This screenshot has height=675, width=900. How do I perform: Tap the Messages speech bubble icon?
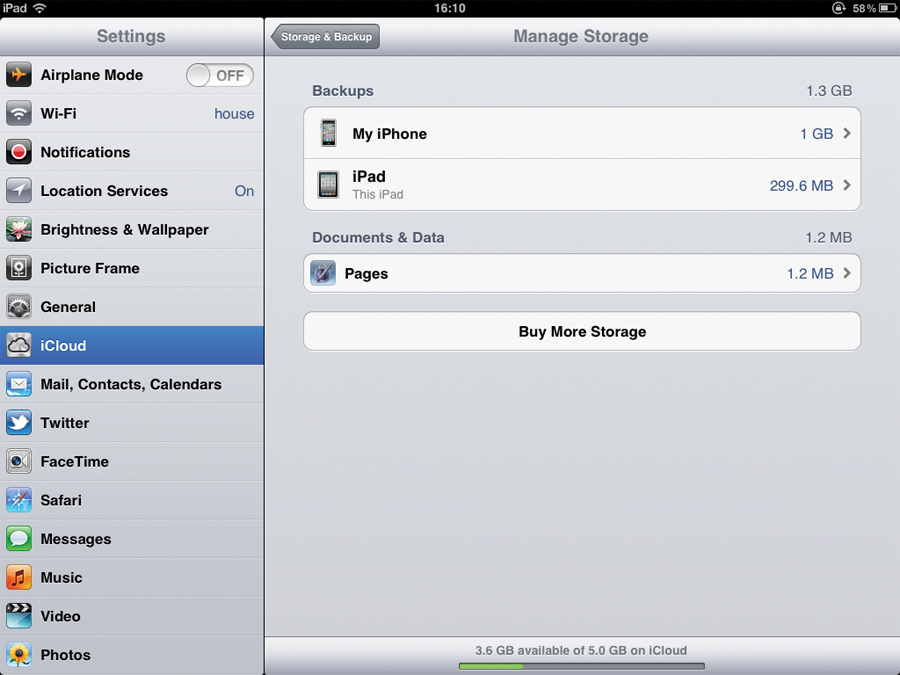(19, 539)
